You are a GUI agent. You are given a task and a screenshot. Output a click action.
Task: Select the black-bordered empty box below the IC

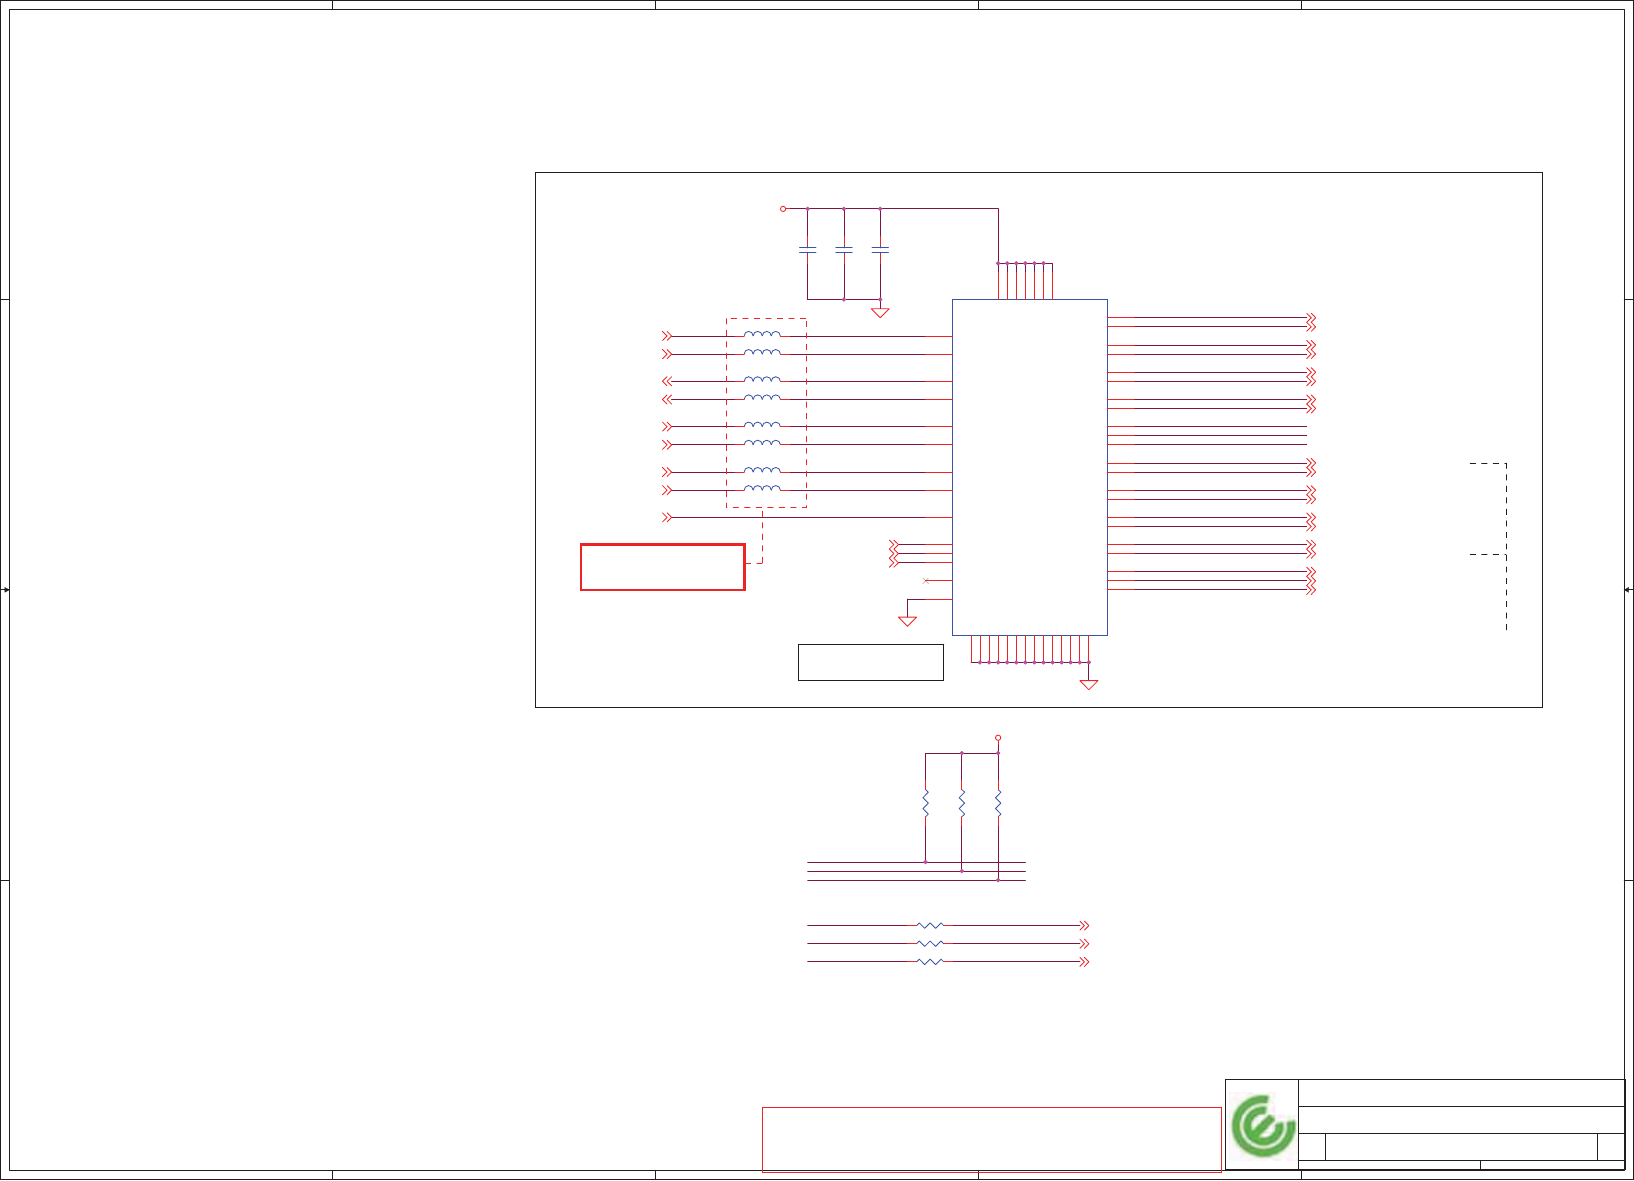(870, 662)
